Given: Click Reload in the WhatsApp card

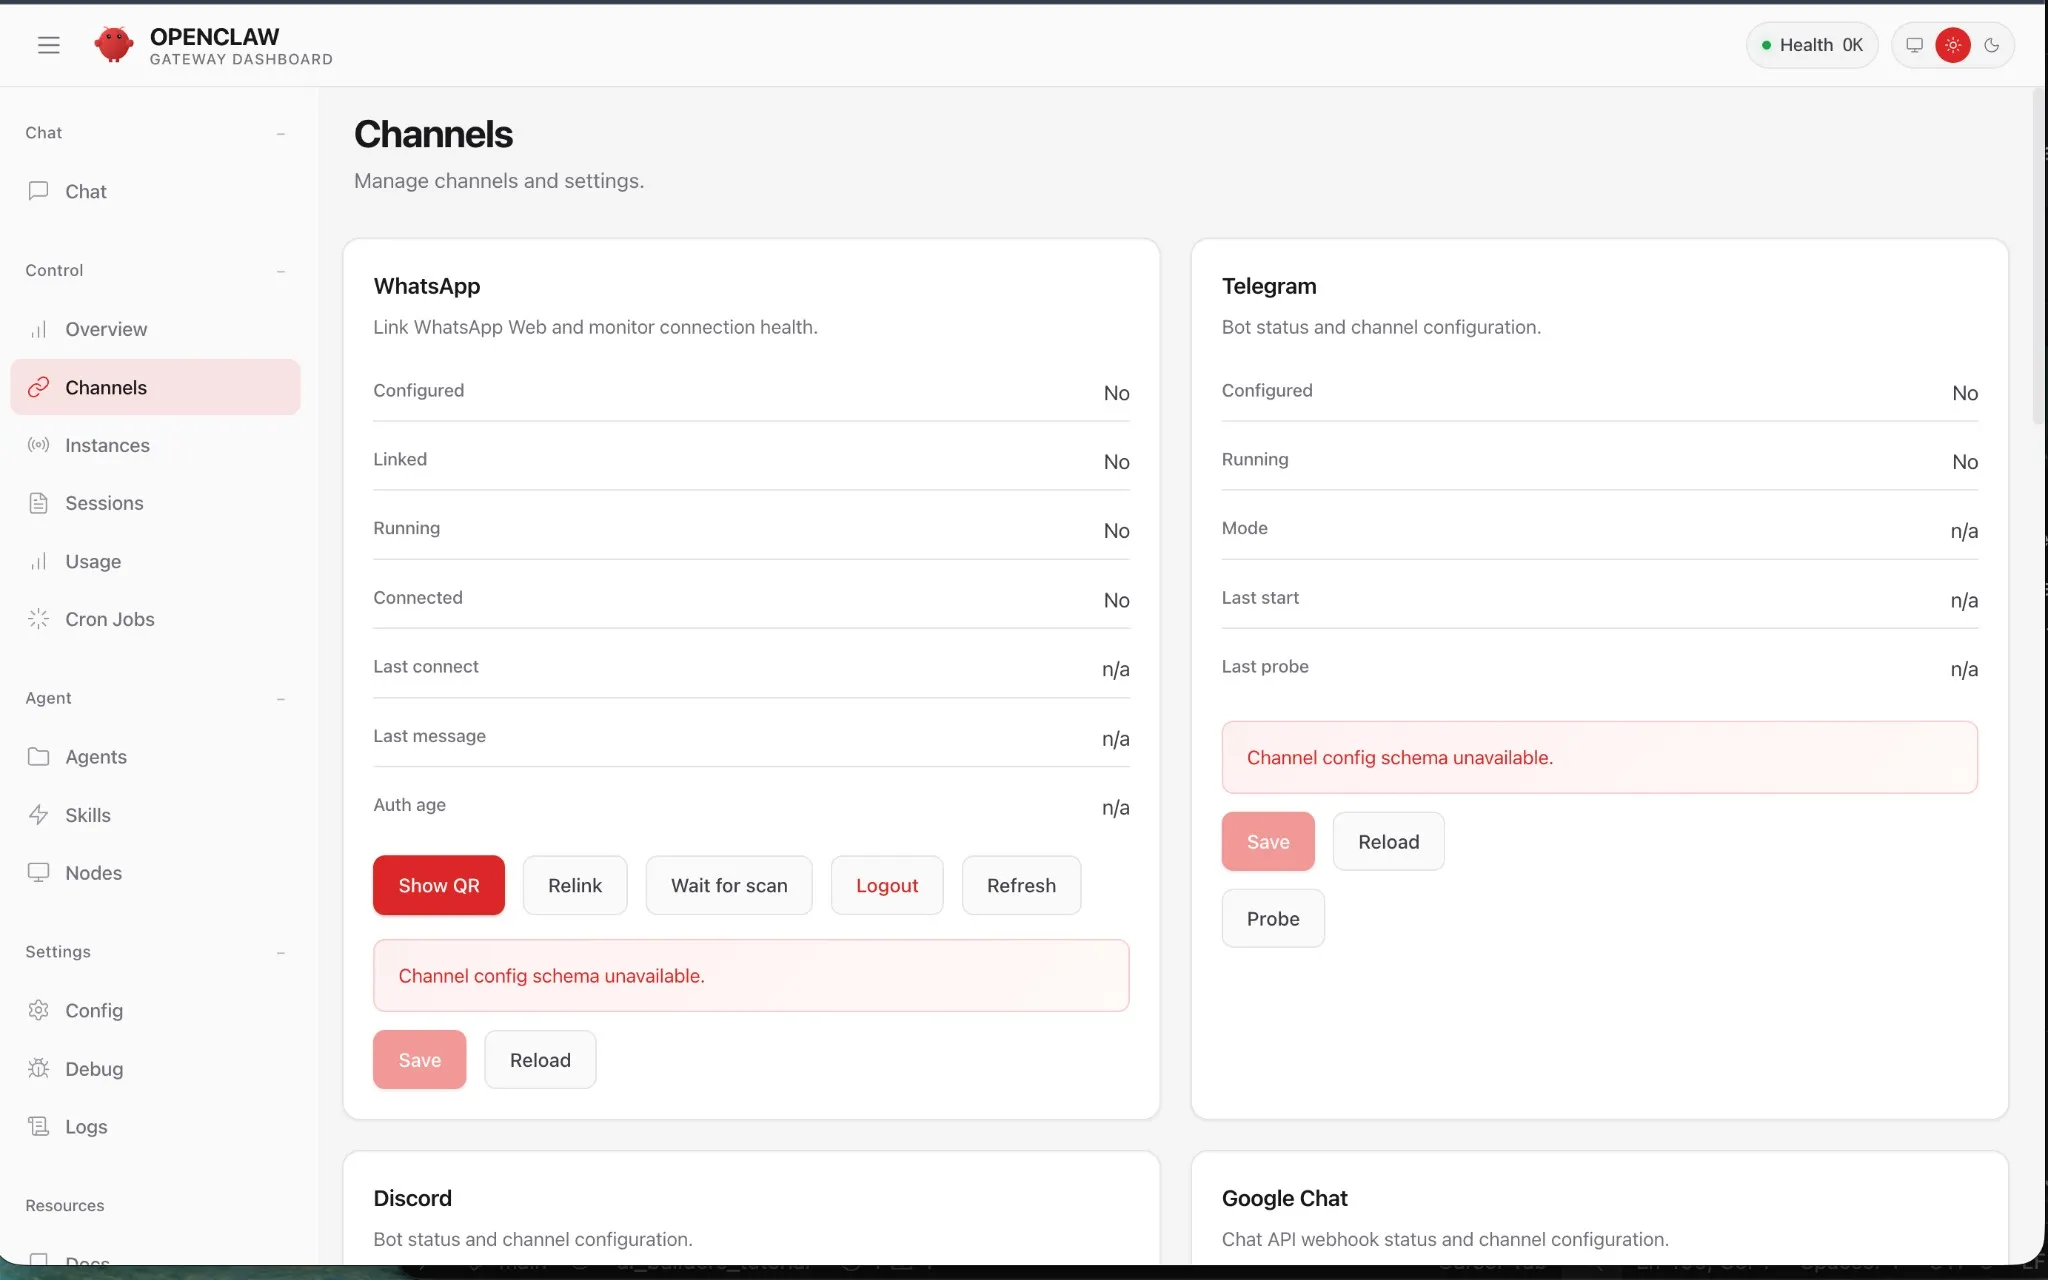Looking at the screenshot, I should point(540,1060).
